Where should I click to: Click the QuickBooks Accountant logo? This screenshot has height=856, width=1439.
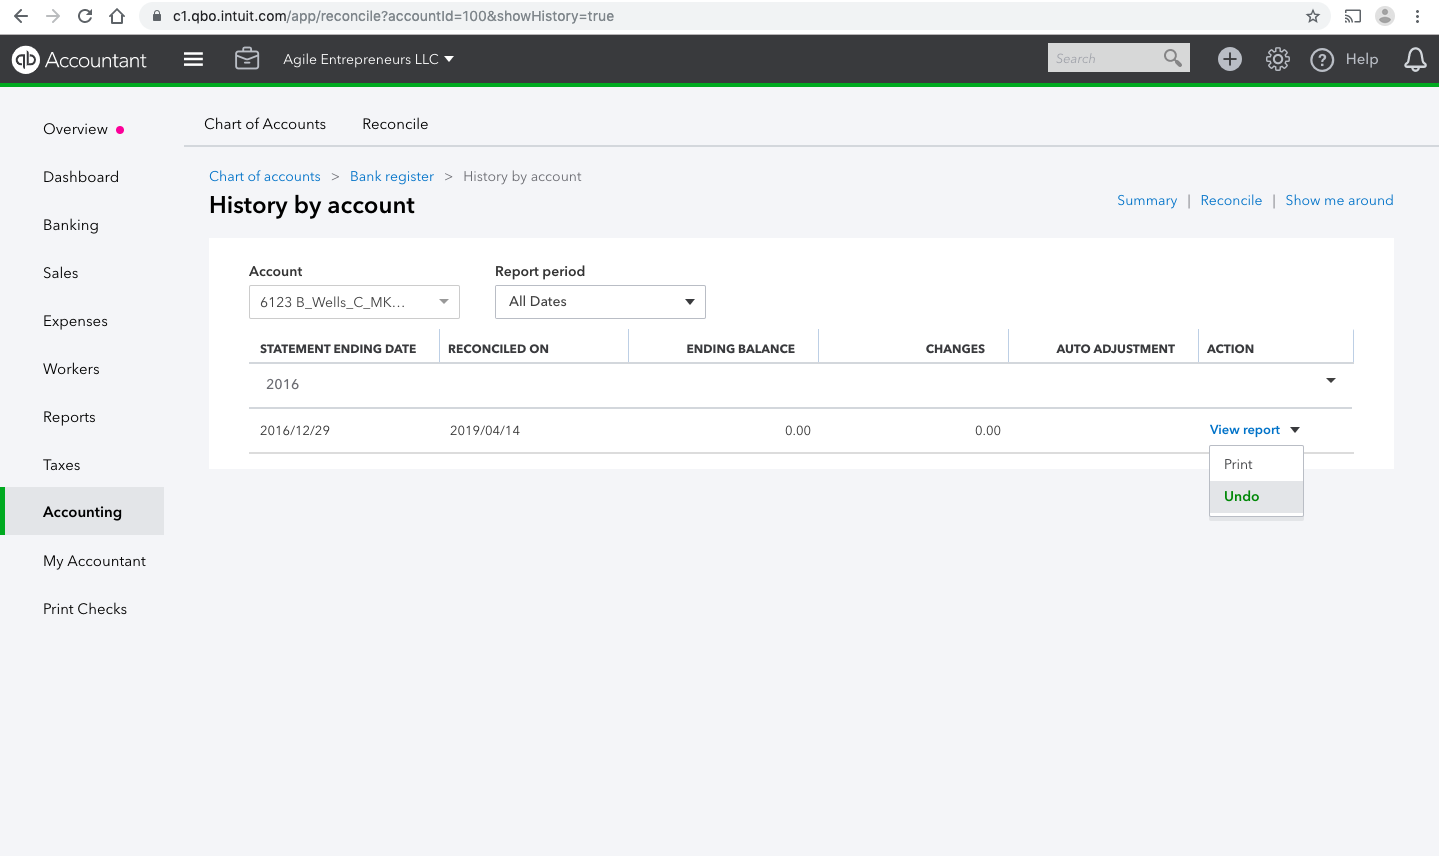coord(79,60)
